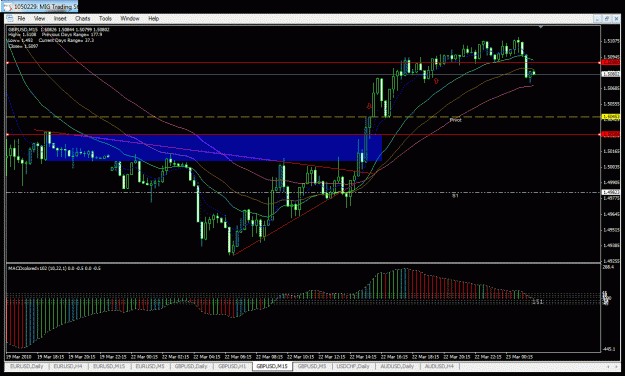Click the chart shift marker triangle
This screenshot has width=625, height=376.
[540, 27]
